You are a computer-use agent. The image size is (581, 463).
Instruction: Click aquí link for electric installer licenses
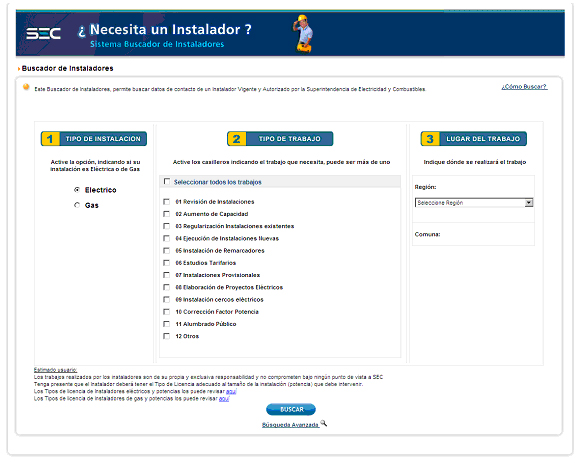pos(231,392)
